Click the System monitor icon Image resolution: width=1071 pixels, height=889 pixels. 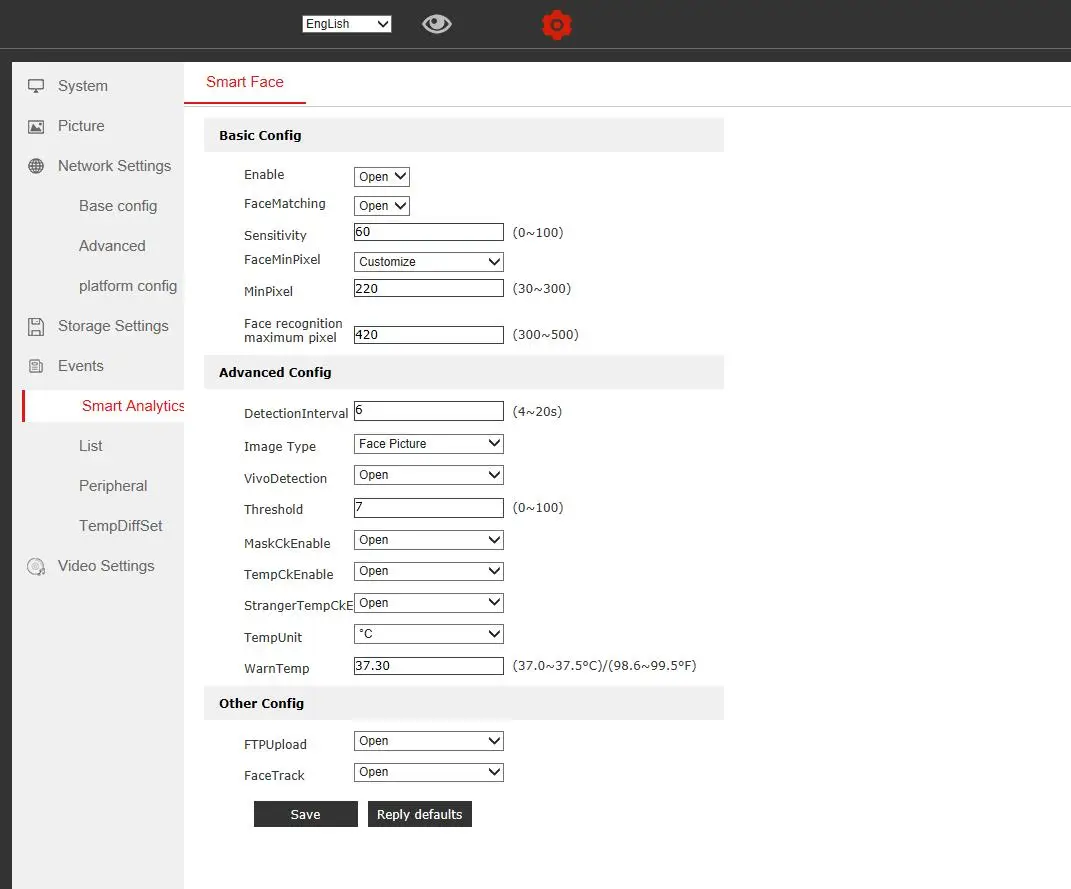pyautogui.click(x=36, y=86)
